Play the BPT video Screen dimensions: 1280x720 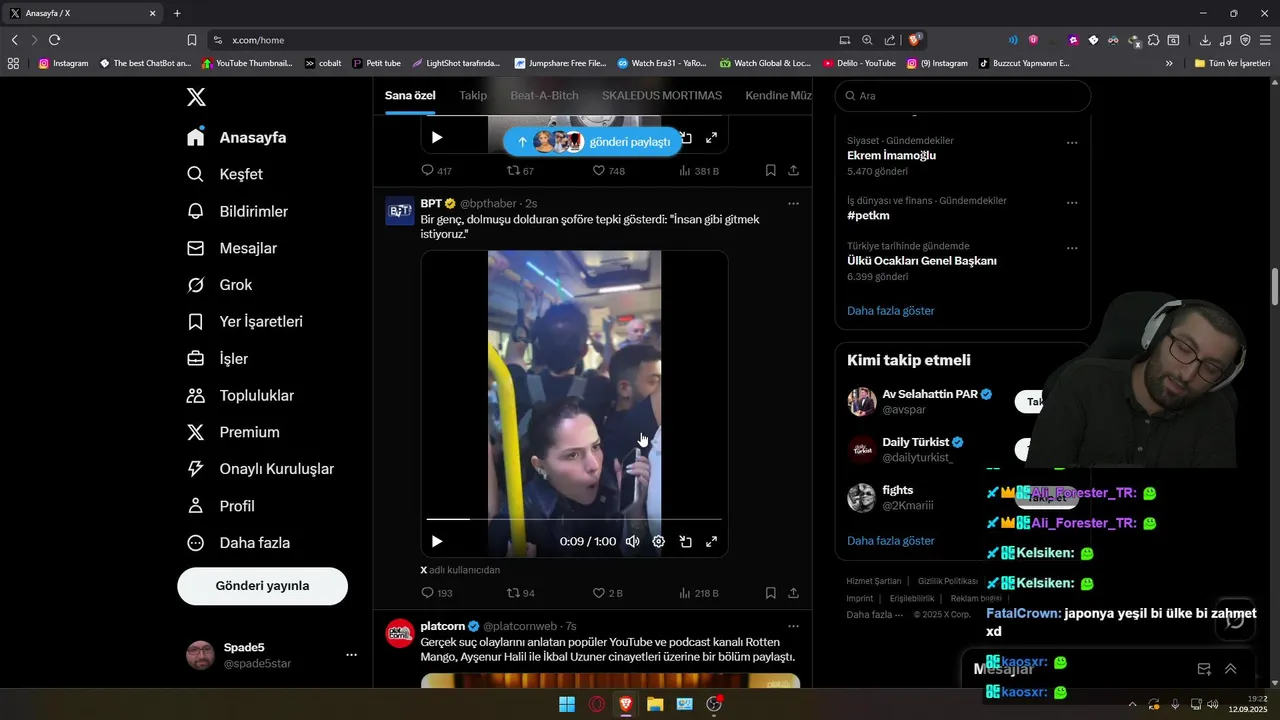[x=437, y=541]
